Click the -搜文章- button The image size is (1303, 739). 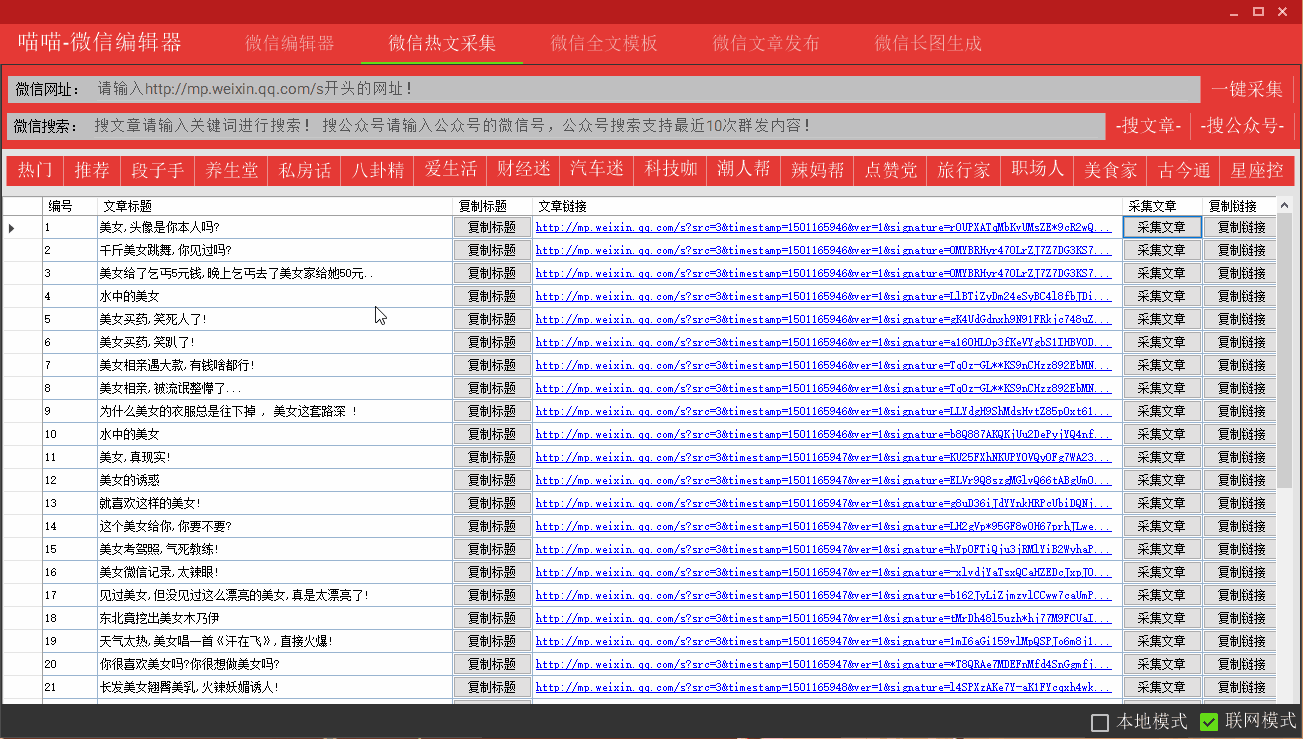1149,126
